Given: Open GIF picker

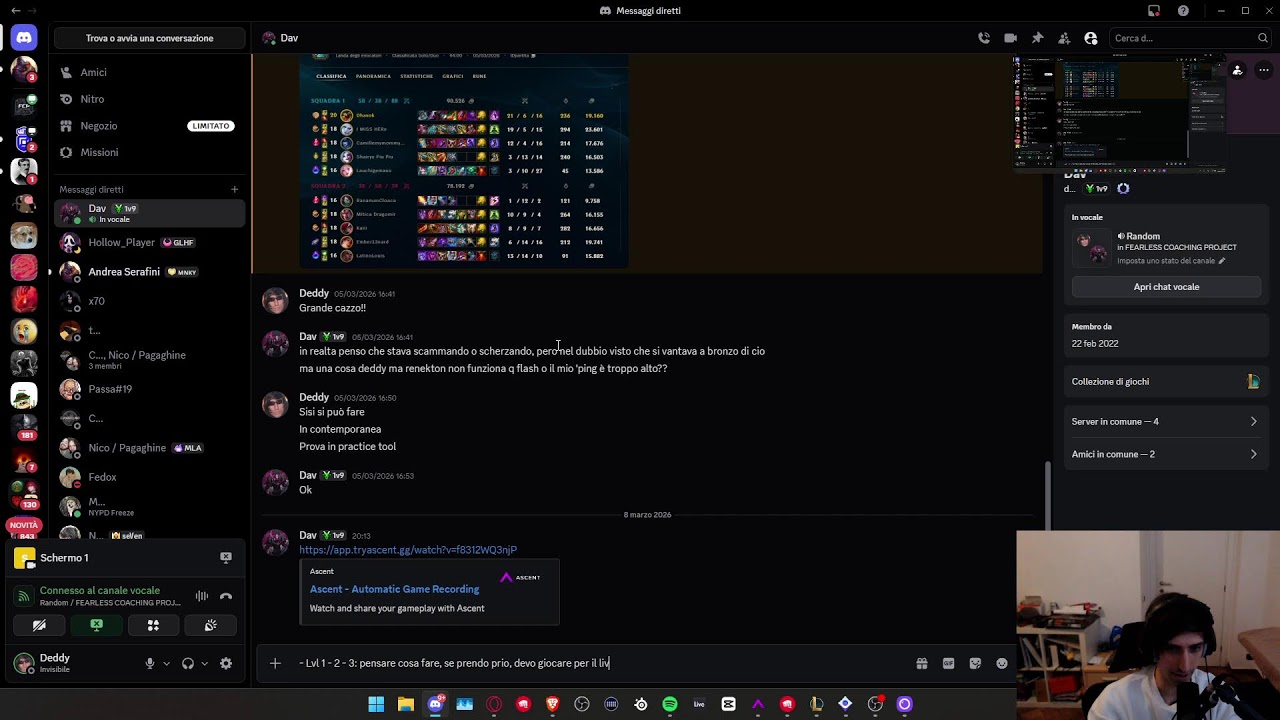Looking at the screenshot, I should pos(948,663).
